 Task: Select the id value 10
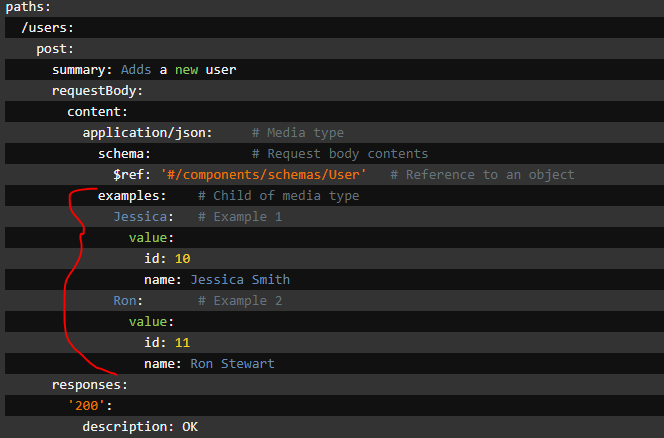point(183,259)
